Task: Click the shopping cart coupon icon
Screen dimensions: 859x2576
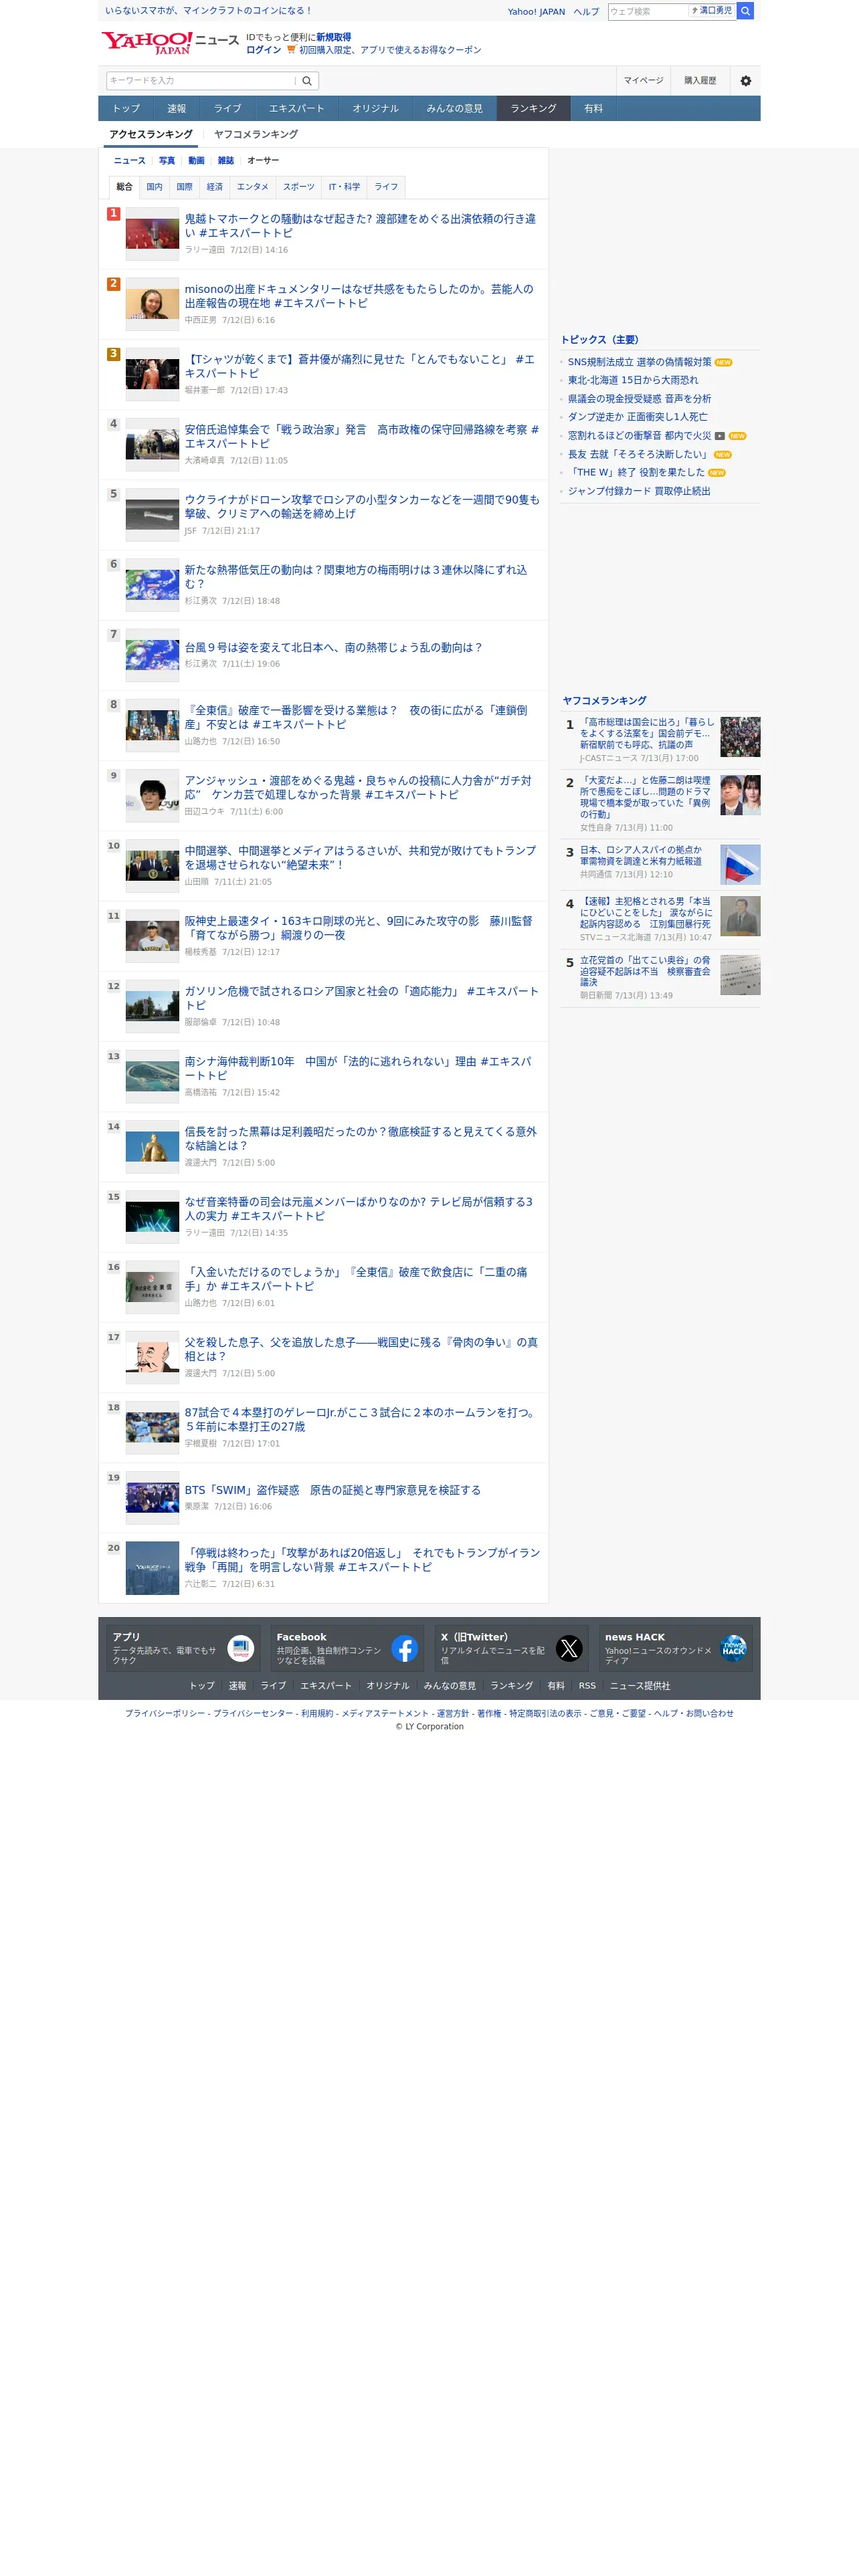Action: point(291,50)
